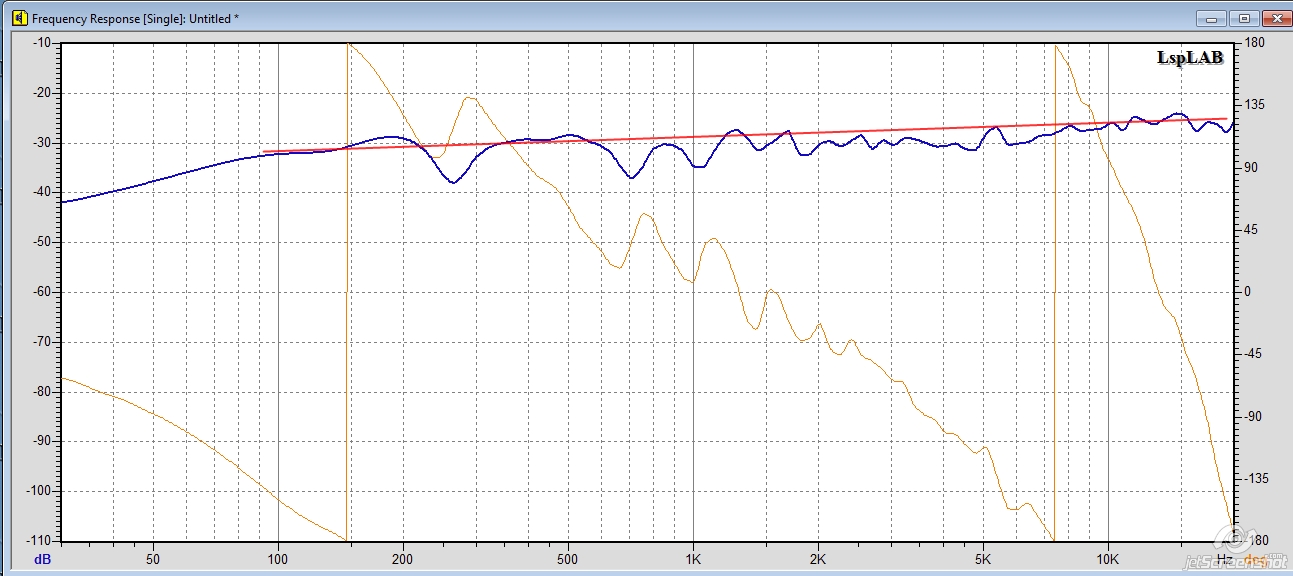Click the -45 label on the phase axis
Viewport: 1293px width, 576px height.
pyautogui.click(x=1253, y=354)
